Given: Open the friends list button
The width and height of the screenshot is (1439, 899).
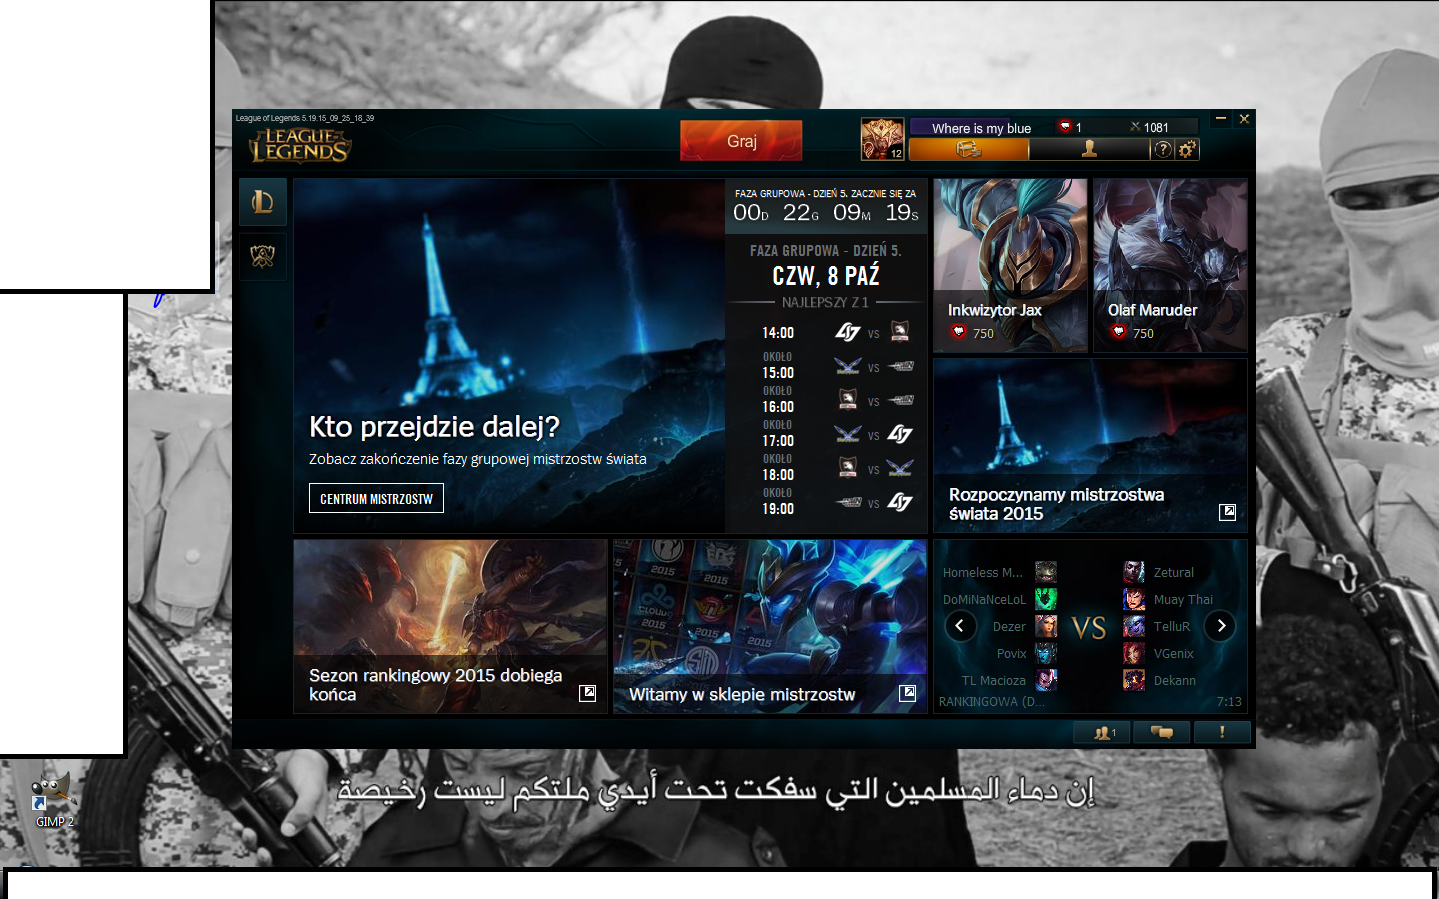Looking at the screenshot, I should coord(1102,732).
